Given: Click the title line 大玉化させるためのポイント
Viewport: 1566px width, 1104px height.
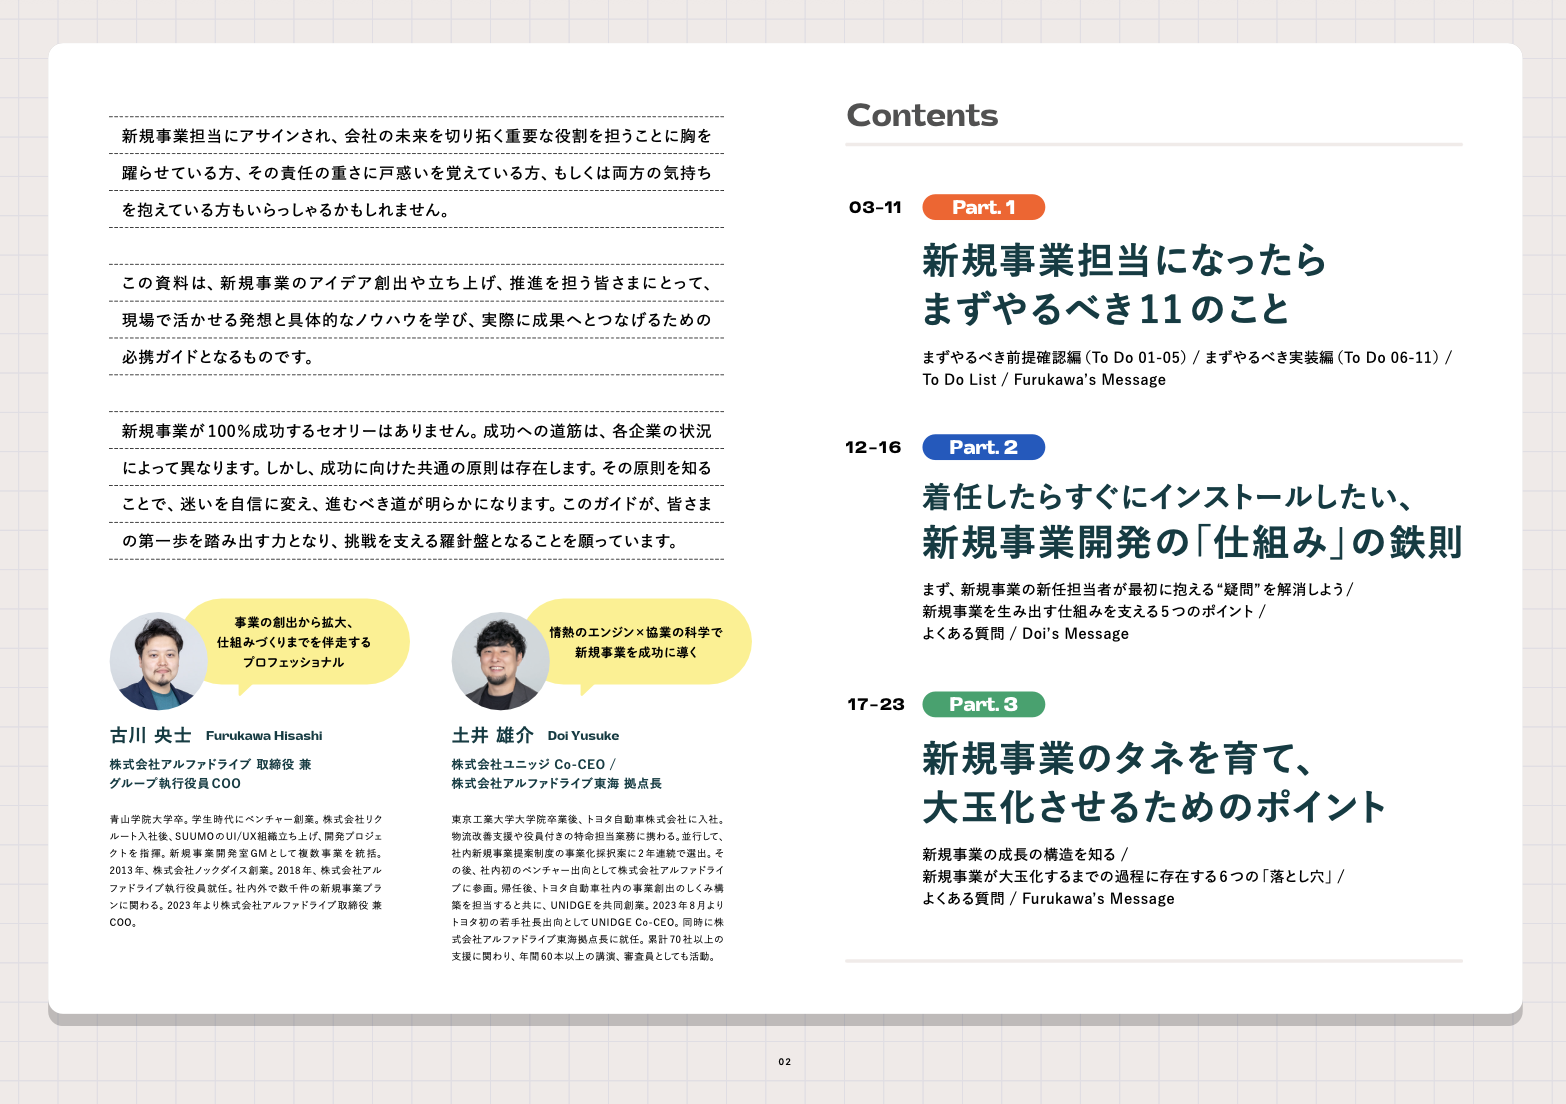Looking at the screenshot, I should pos(1154,807).
